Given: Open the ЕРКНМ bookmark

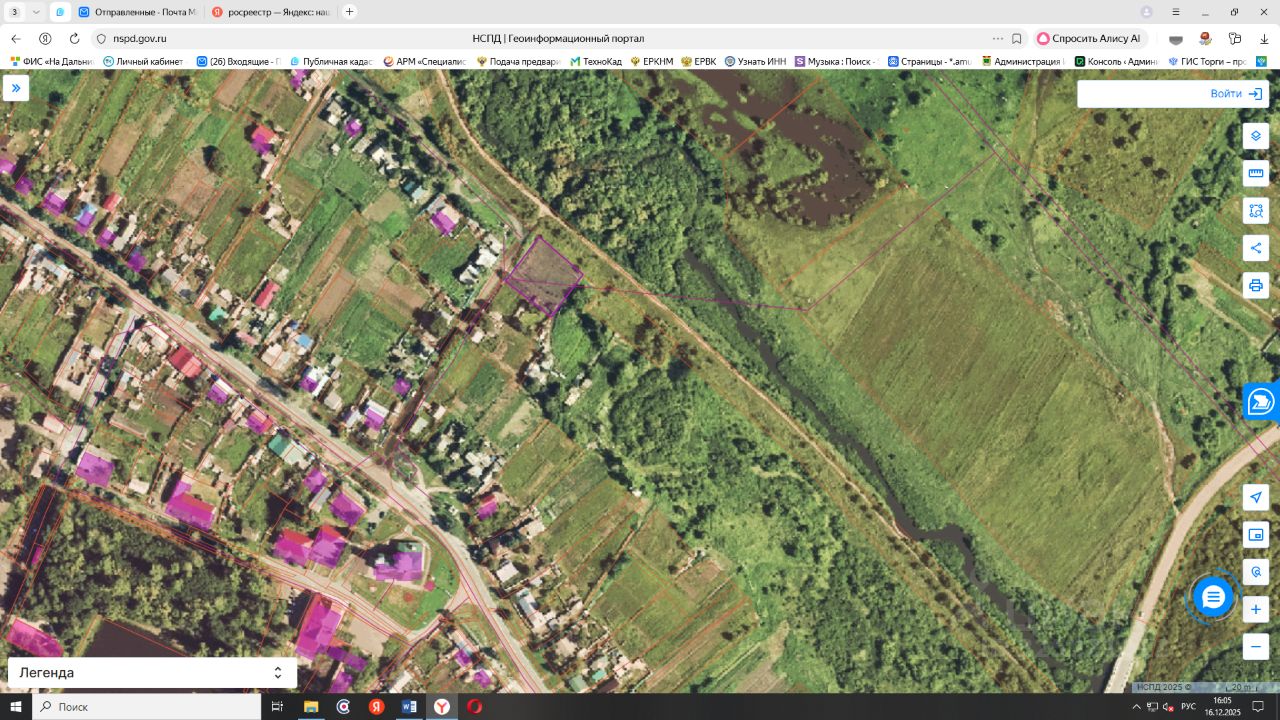Looking at the screenshot, I should pyautogui.click(x=652, y=61).
